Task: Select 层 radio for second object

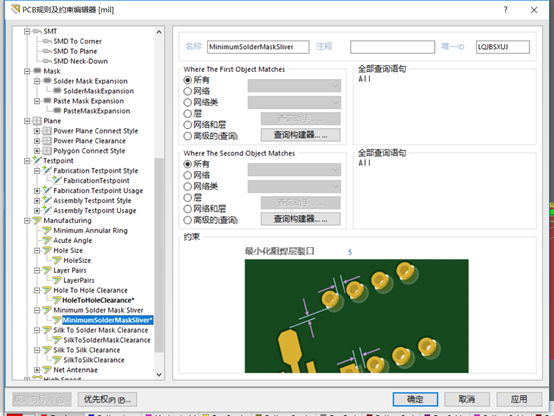Action: point(188,198)
